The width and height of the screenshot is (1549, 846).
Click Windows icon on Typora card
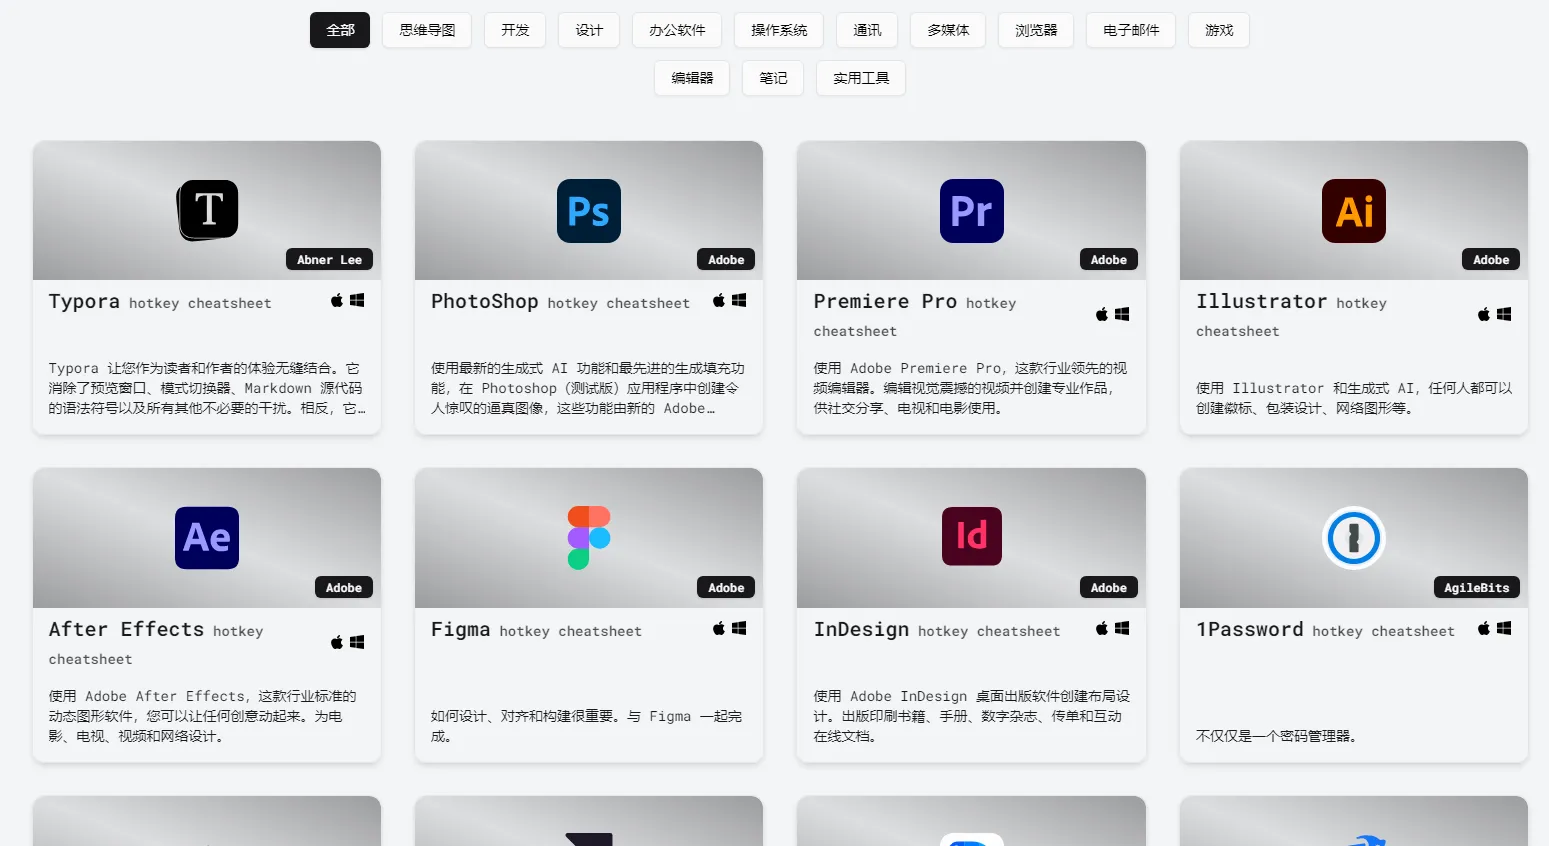pyautogui.click(x=357, y=300)
